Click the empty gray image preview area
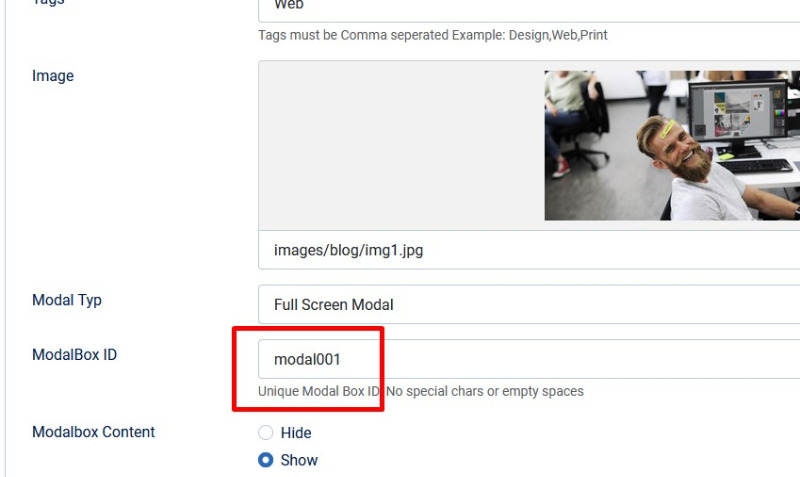Image resolution: width=800 pixels, height=477 pixels. 400,145
